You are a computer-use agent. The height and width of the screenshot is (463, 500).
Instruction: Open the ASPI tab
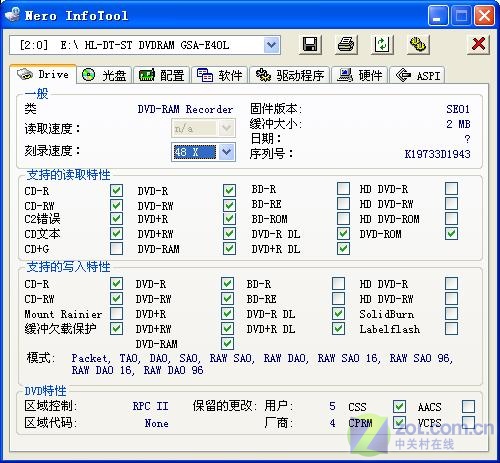coord(417,75)
